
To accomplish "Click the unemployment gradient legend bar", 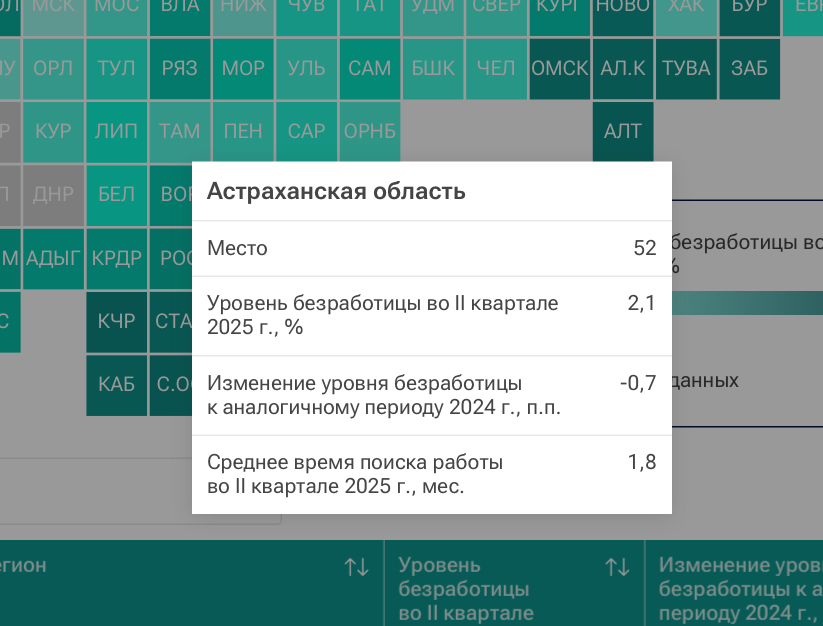I will pos(746,304).
